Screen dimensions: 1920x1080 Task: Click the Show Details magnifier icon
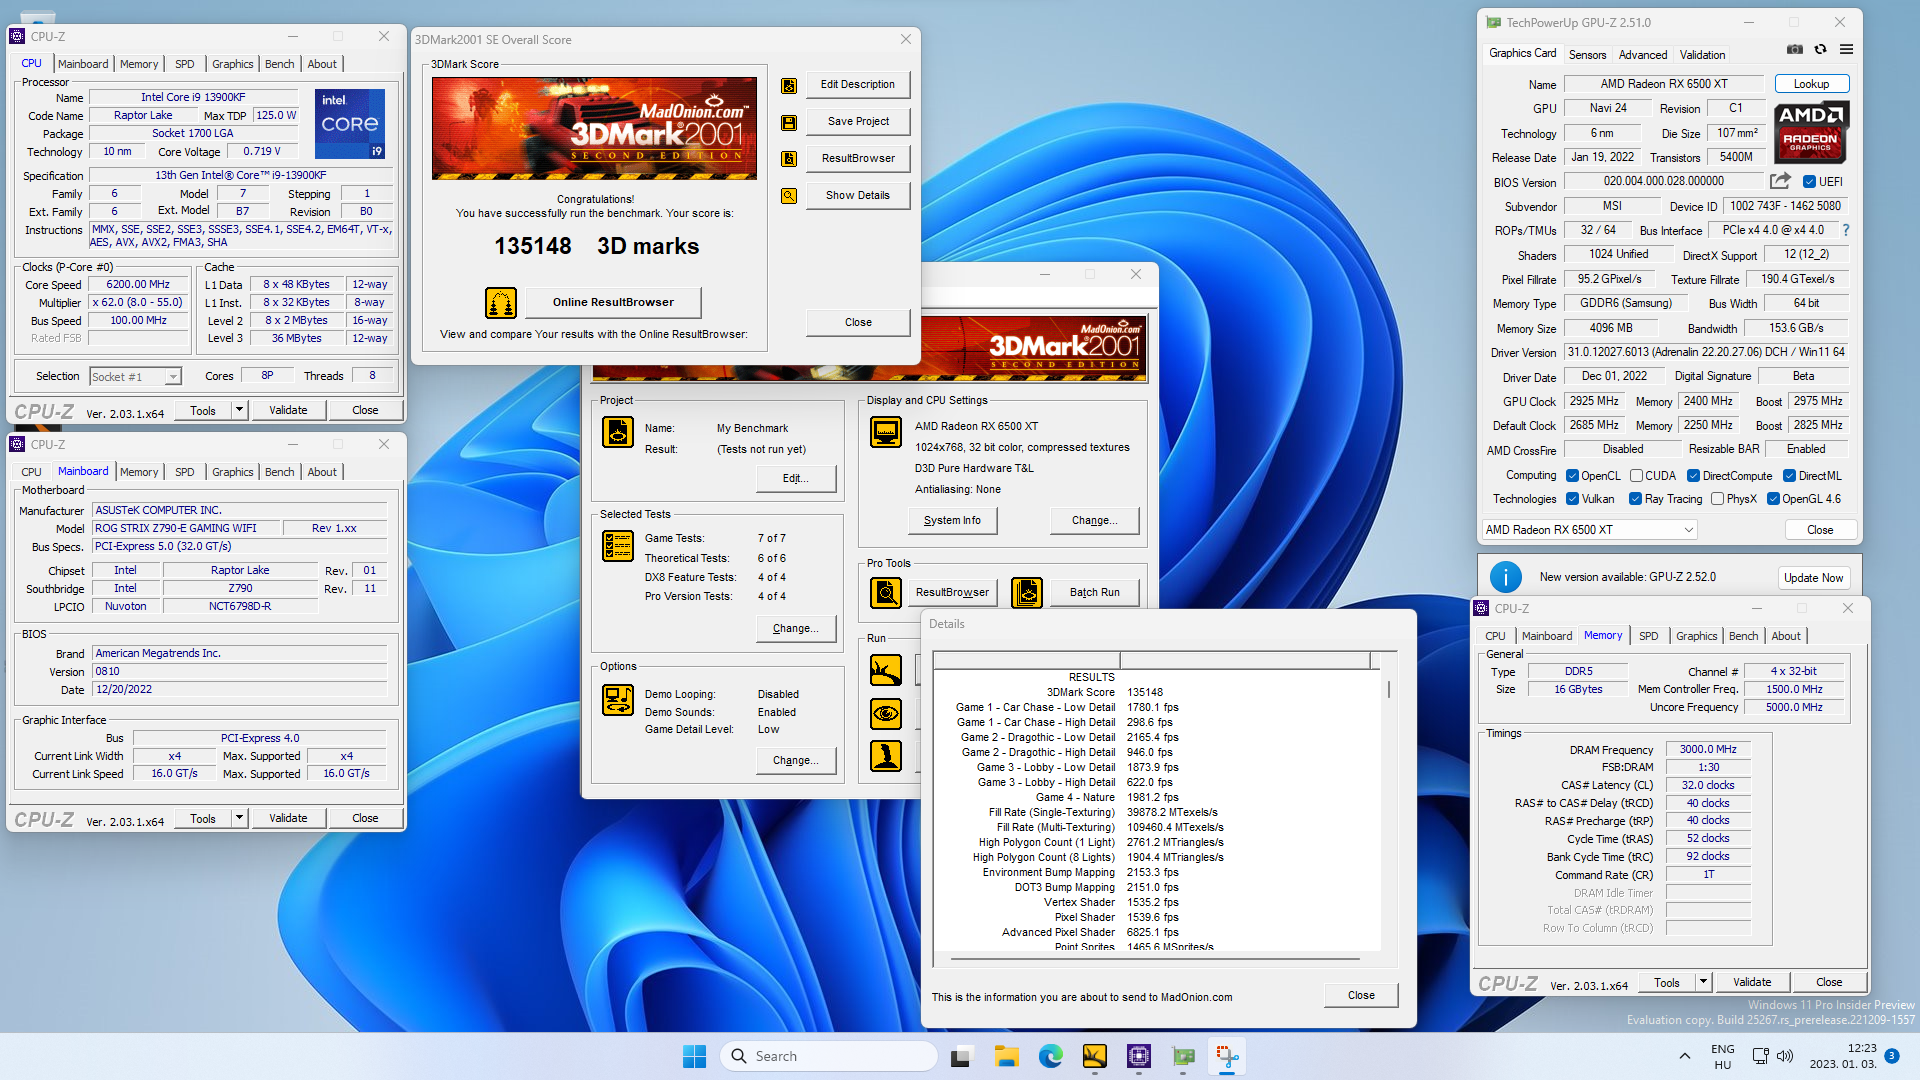point(789,196)
